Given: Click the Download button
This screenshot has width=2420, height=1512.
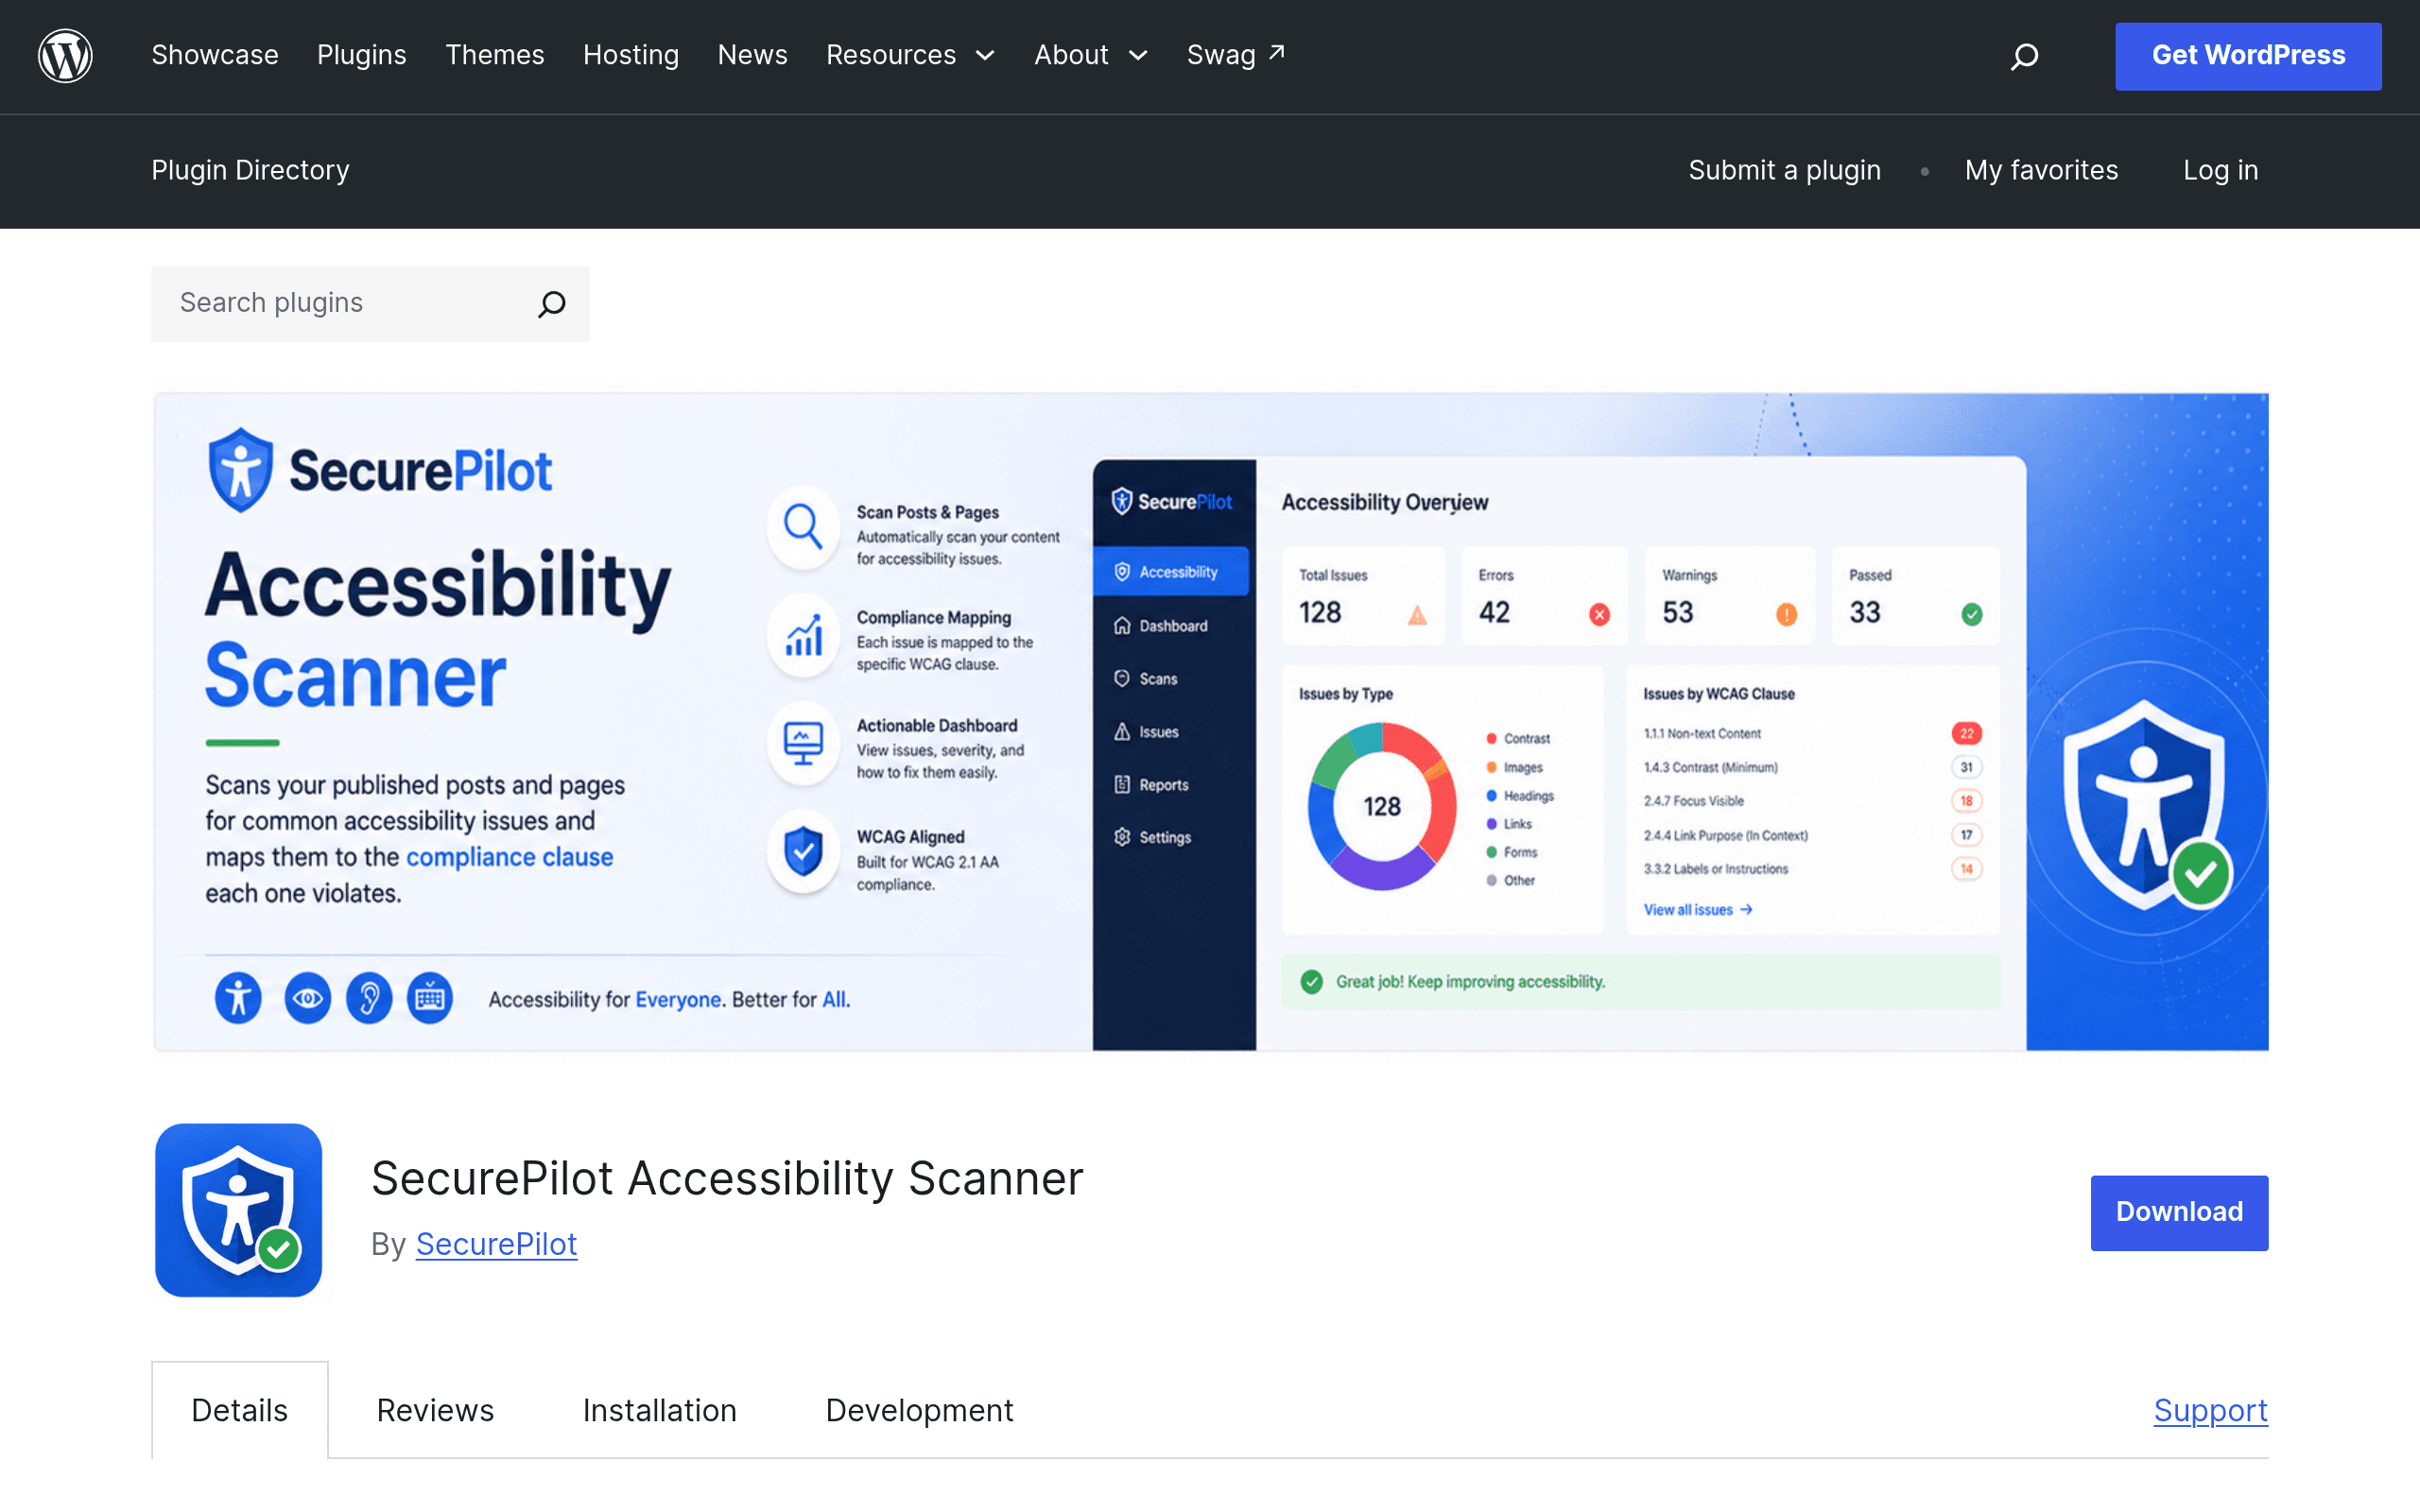Looking at the screenshot, I should click(x=2179, y=1212).
